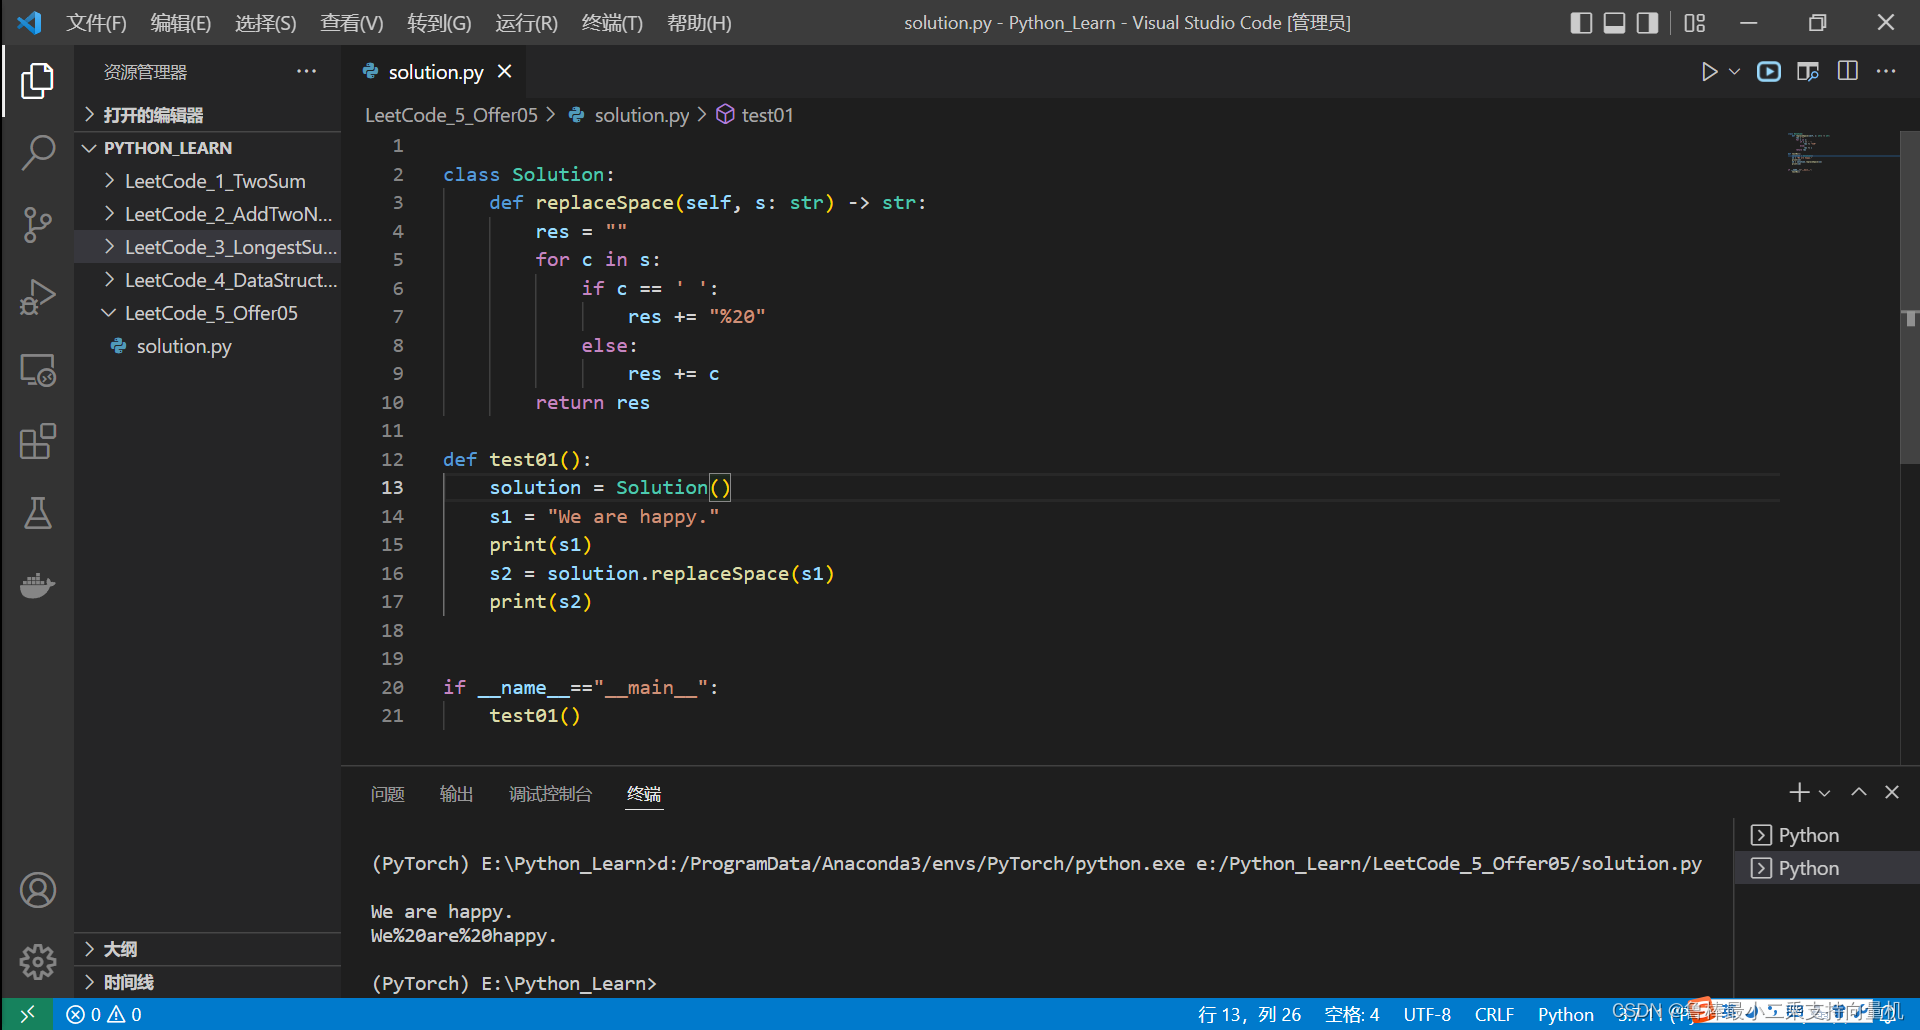Toggle the secondary side bar layout
This screenshot has width=1920, height=1030.
tap(1647, 23)
